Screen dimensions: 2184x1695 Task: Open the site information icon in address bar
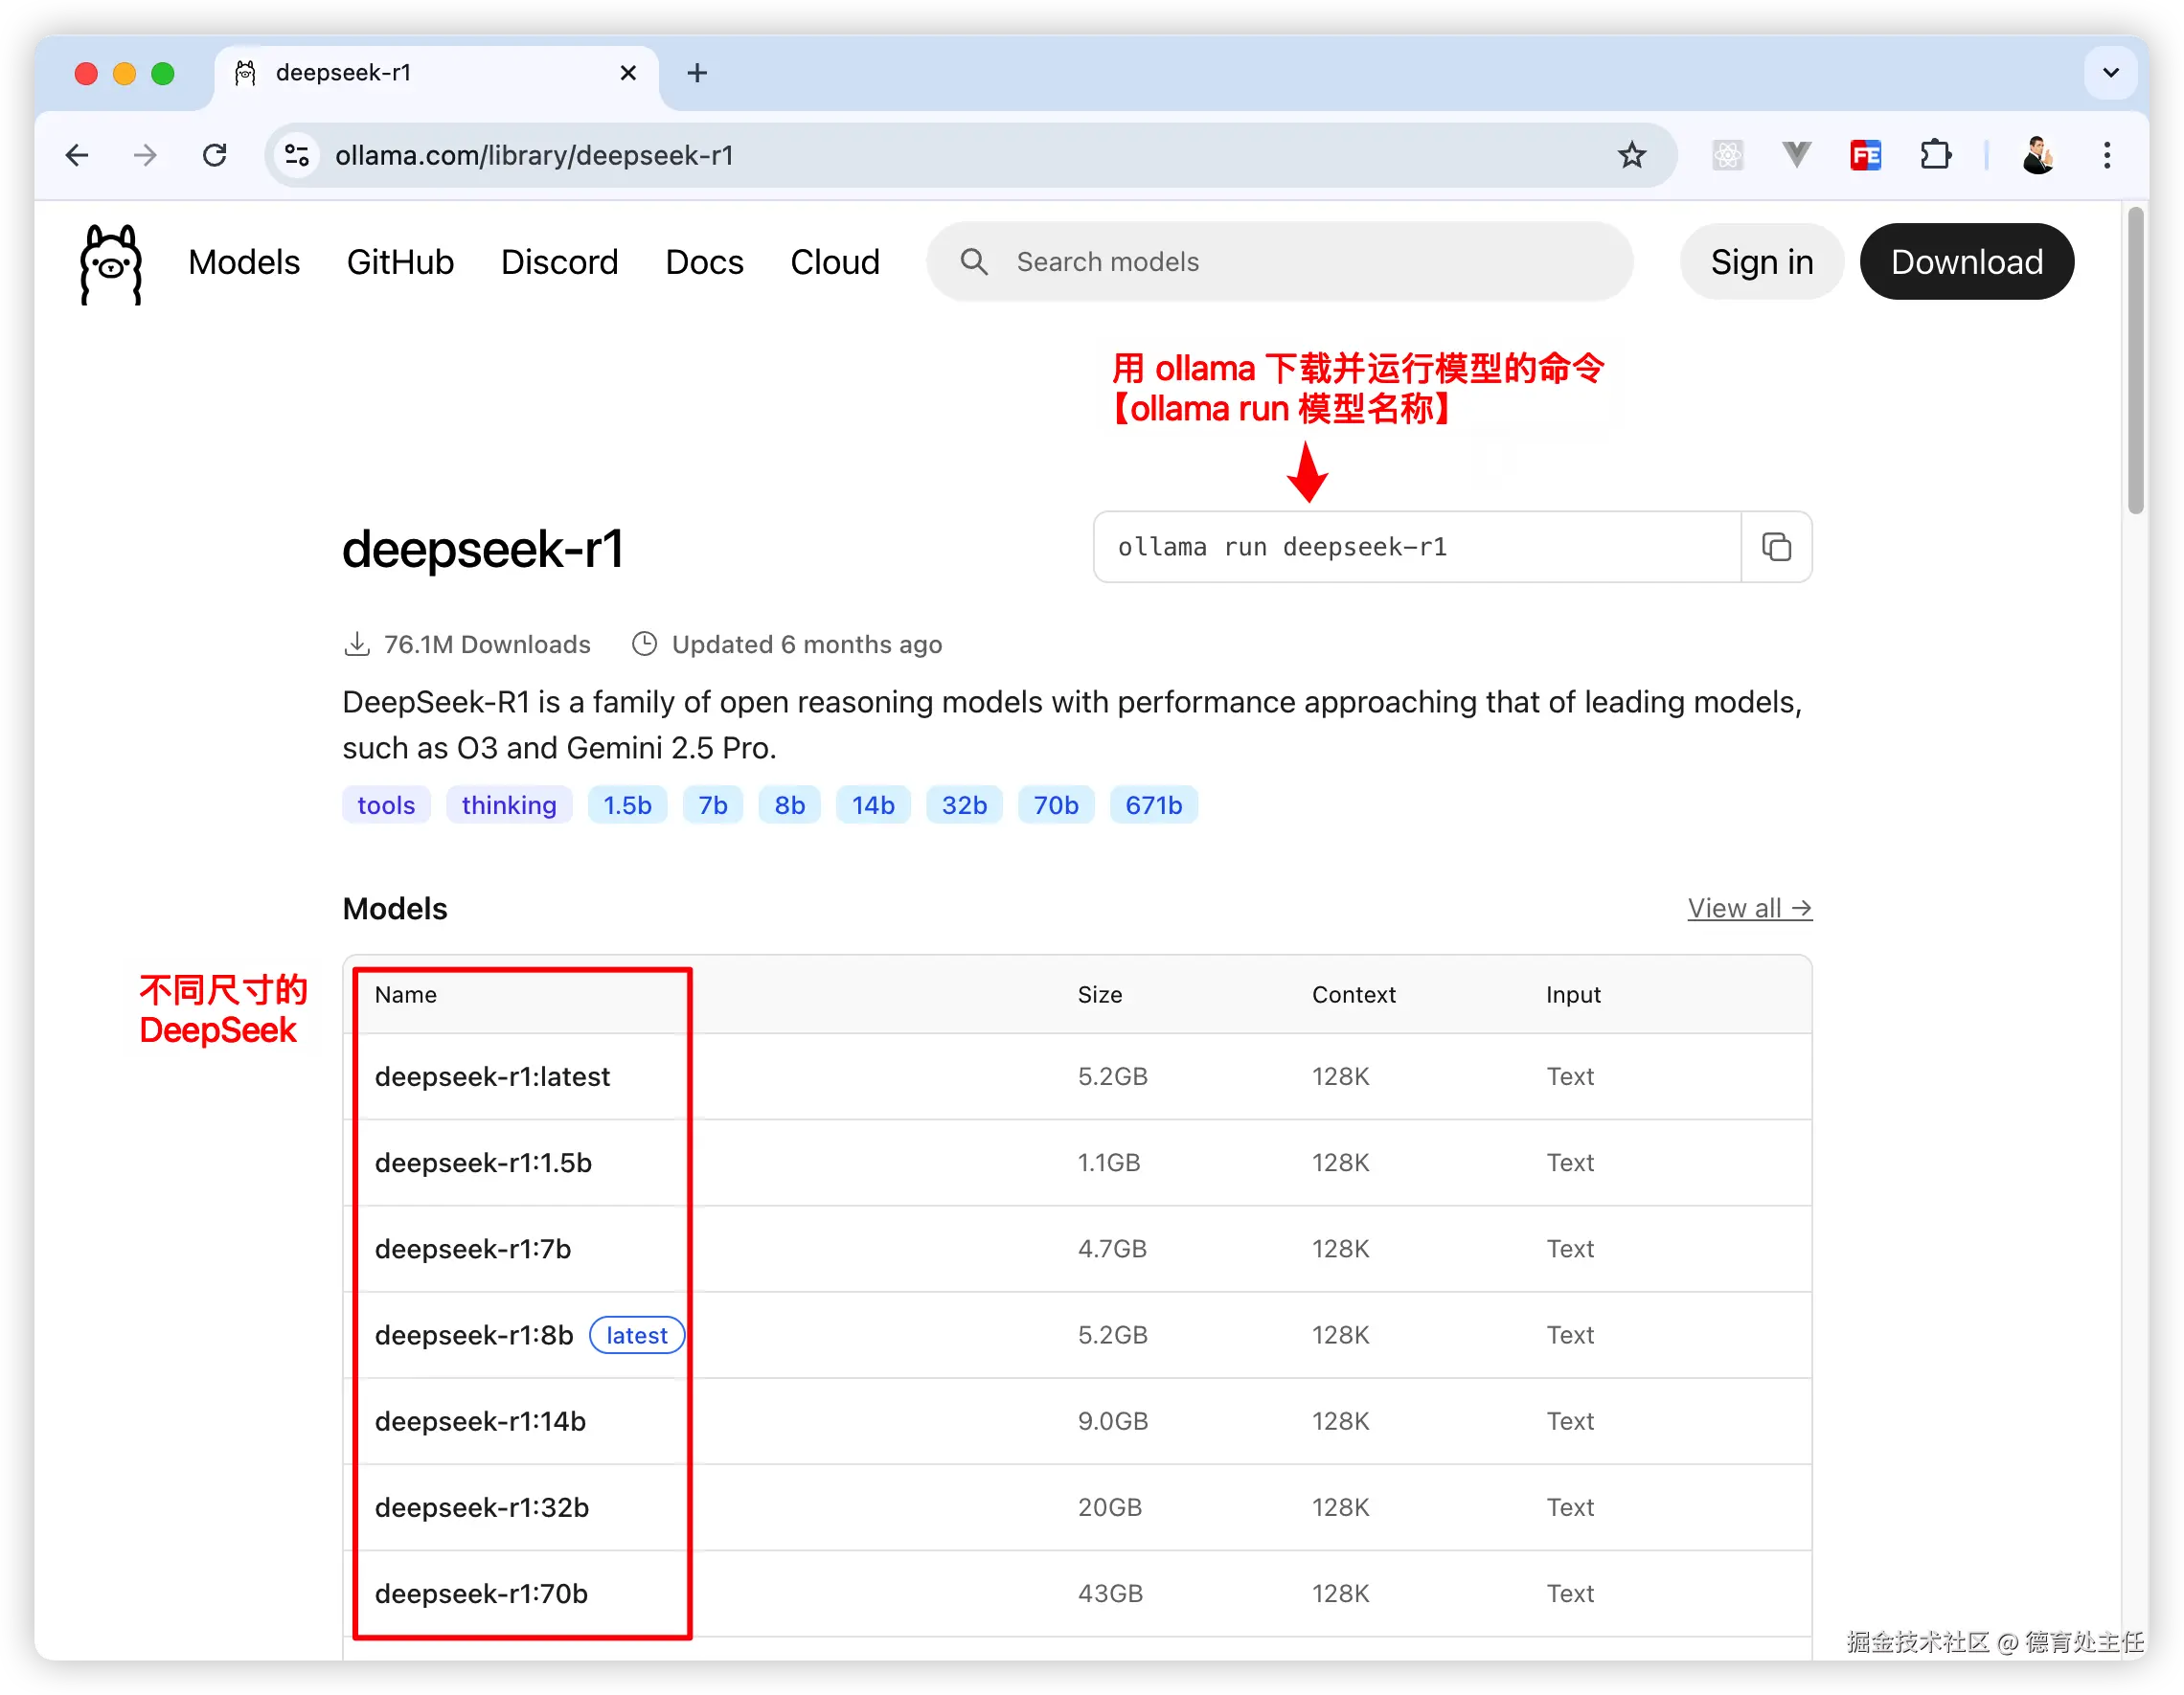(x=297, y=155)
